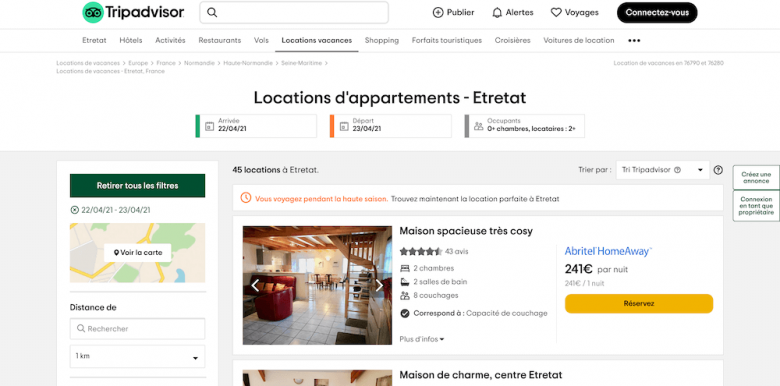This screenshot has width=780, height=386.
Task: Expand the more options ellipsis menu
Action: point(634,41)
